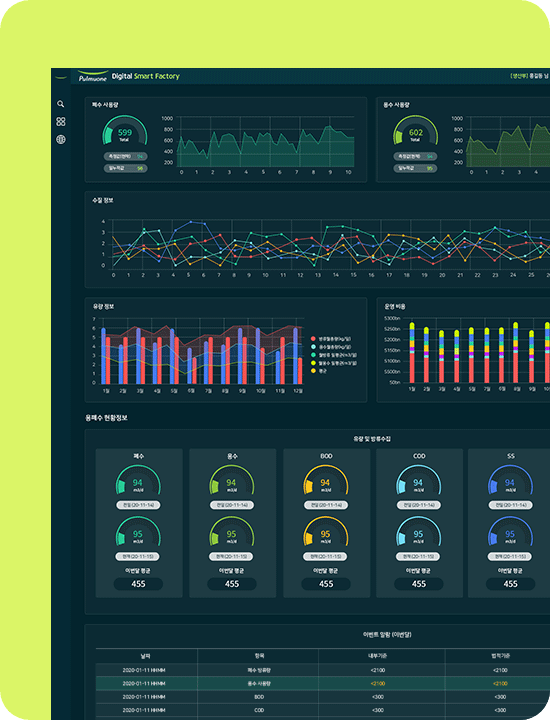
Task: Click the 항목 column header
Action: click(259, 656)
